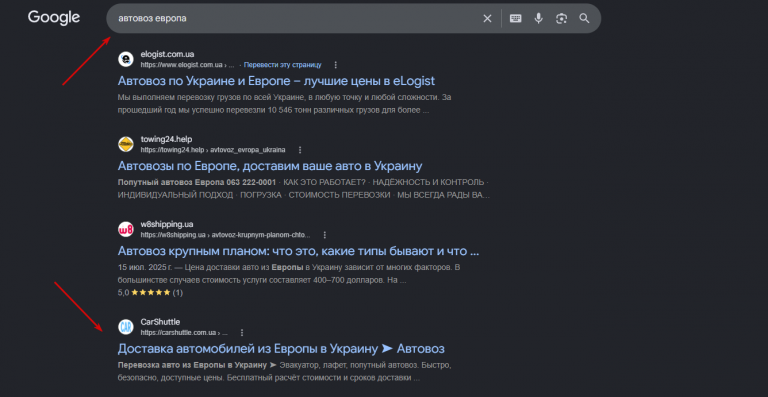Open Автовоз по Украине и Европе result
This screenshot has height=397, width=768.
click(276, 81)
